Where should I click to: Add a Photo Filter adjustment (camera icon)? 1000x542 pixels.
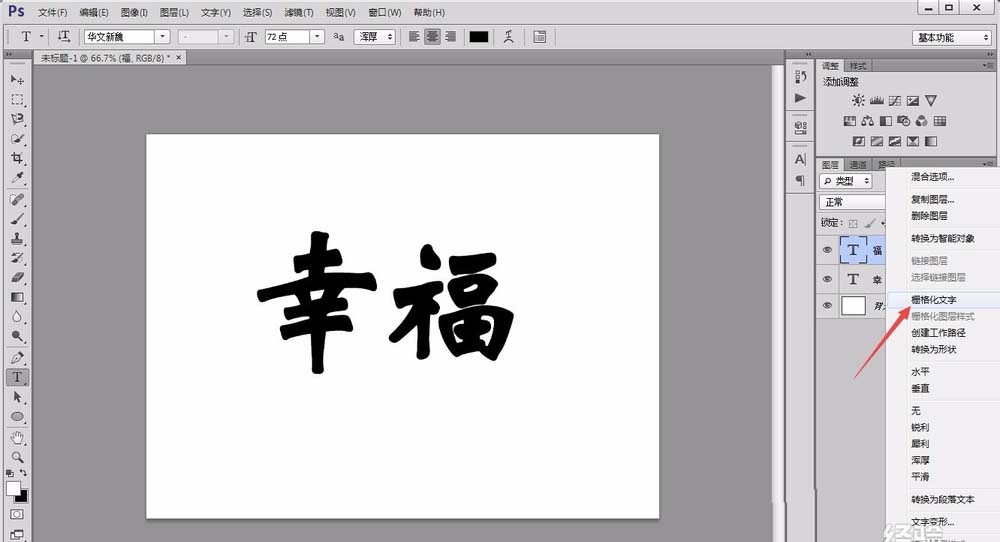point(903,121)
